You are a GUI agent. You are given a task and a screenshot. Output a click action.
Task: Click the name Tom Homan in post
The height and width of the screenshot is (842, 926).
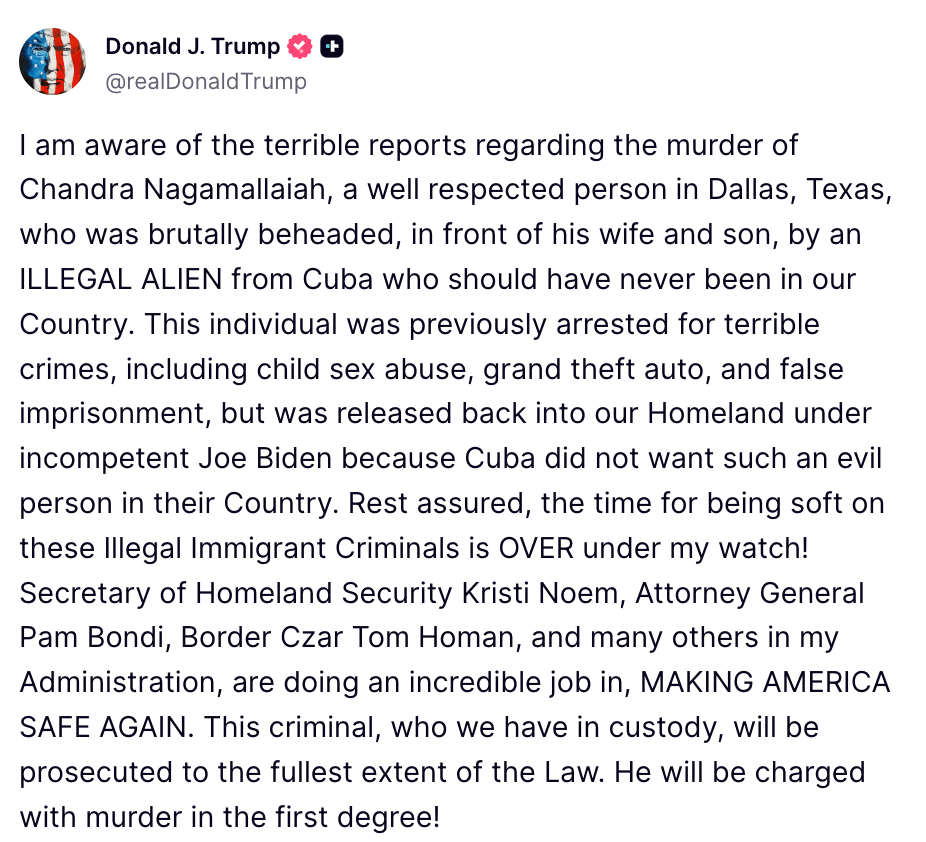pos(433,638)
